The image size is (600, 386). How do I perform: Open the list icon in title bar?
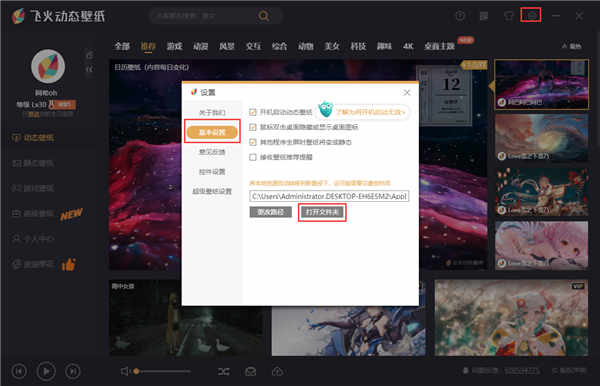(x=484, y=16)
